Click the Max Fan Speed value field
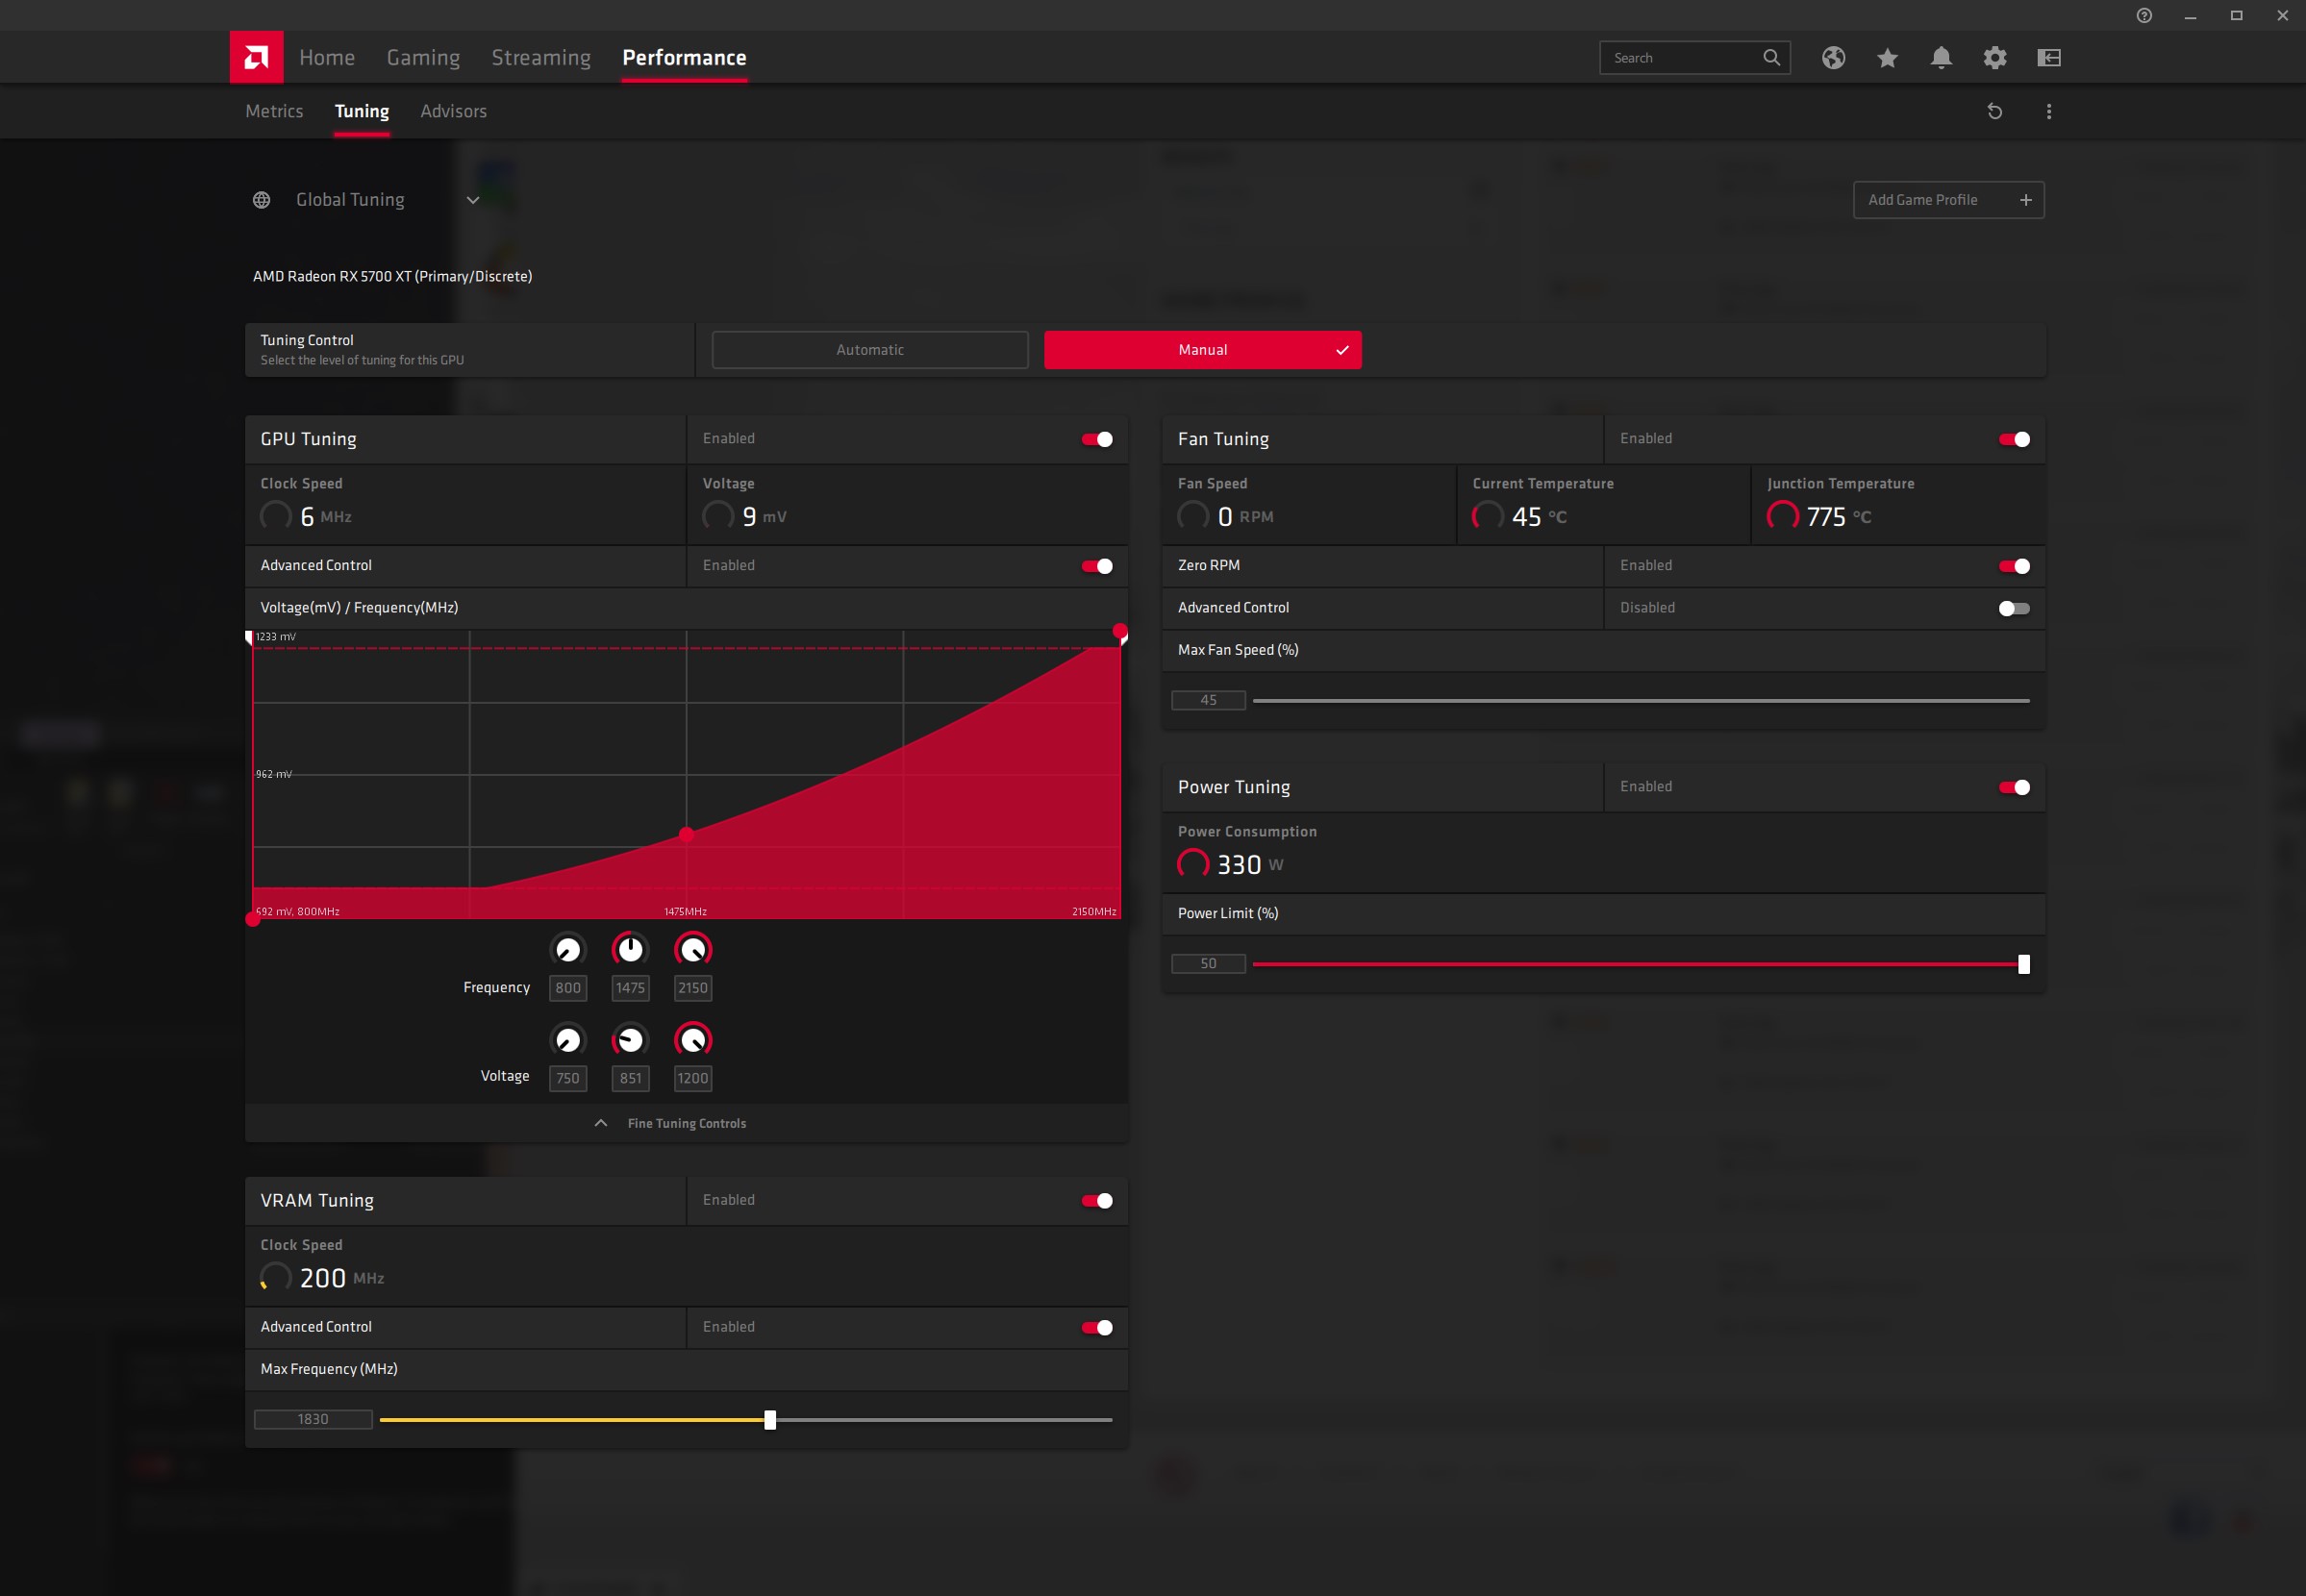The height and width of the screenshot is (1596, 2306). pos(1209,701)
